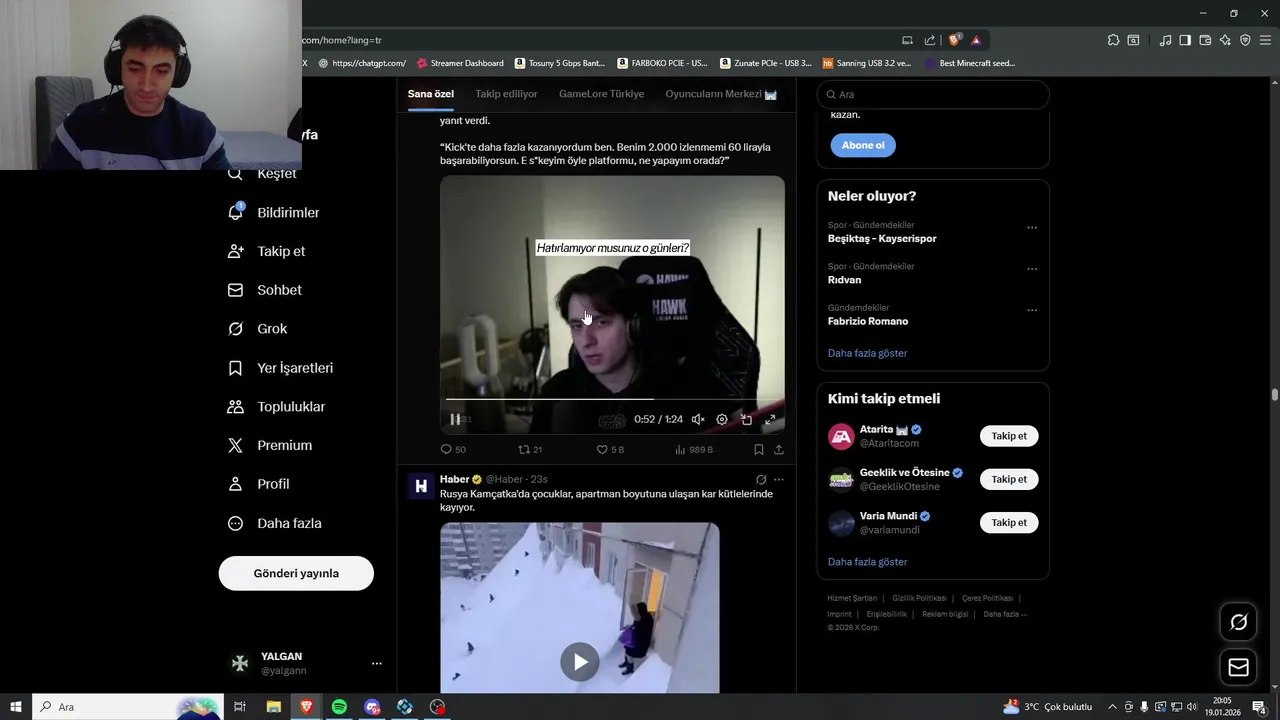View analytics showing 989 B views
Screen dimensions: 1280x720
(694, 449)
